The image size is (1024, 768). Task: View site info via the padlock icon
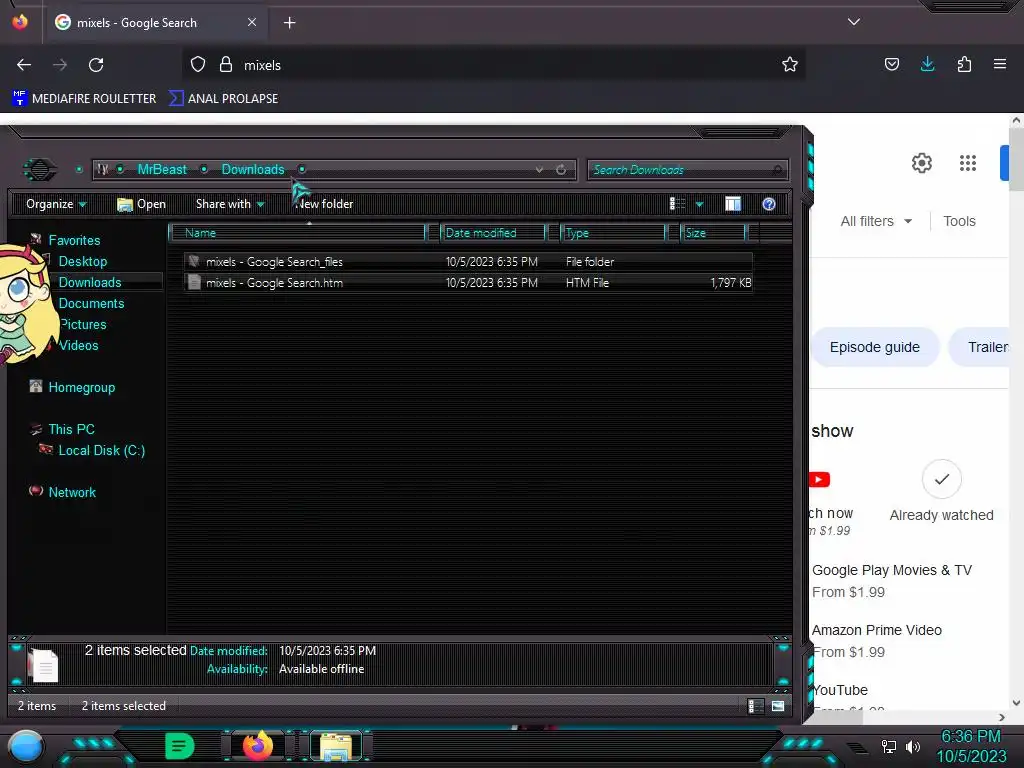(226, 65)
